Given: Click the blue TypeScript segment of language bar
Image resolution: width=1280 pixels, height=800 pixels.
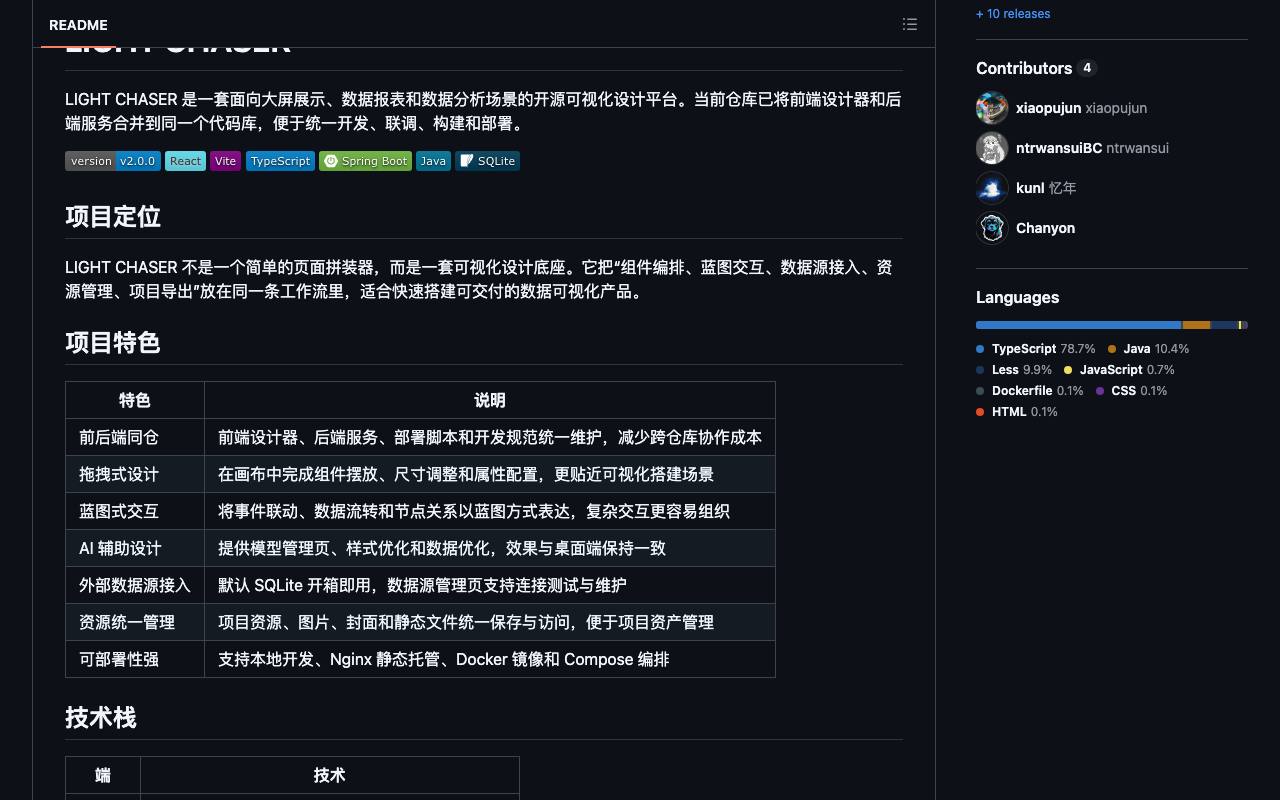Looking at the screenshot, I should (x=1079, y=325).
